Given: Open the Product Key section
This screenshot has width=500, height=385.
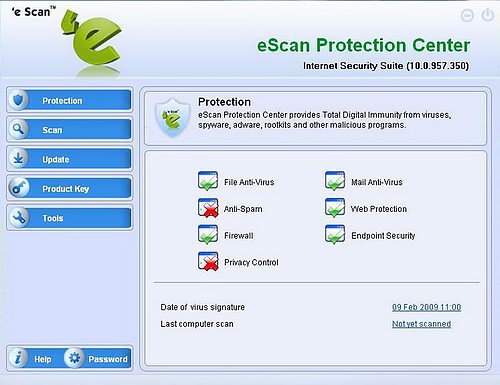Looking at the screenshot, I should (70, 188).
